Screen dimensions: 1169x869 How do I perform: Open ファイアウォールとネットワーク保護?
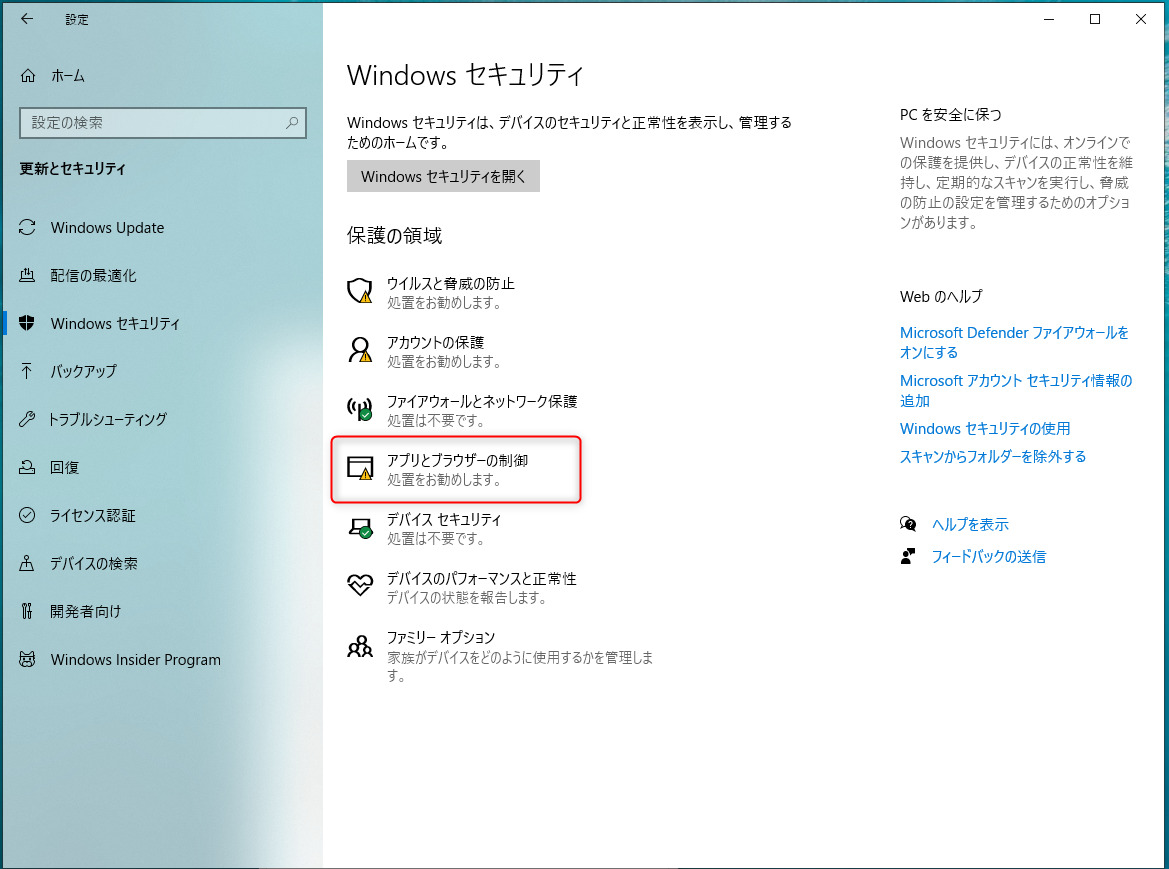pos(462,410)
